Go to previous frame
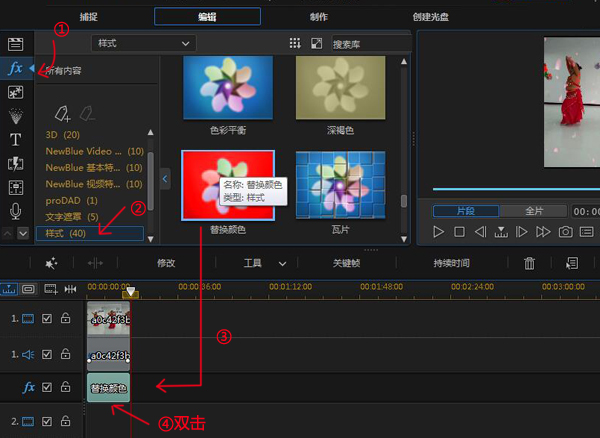 [x=480, y=232]
